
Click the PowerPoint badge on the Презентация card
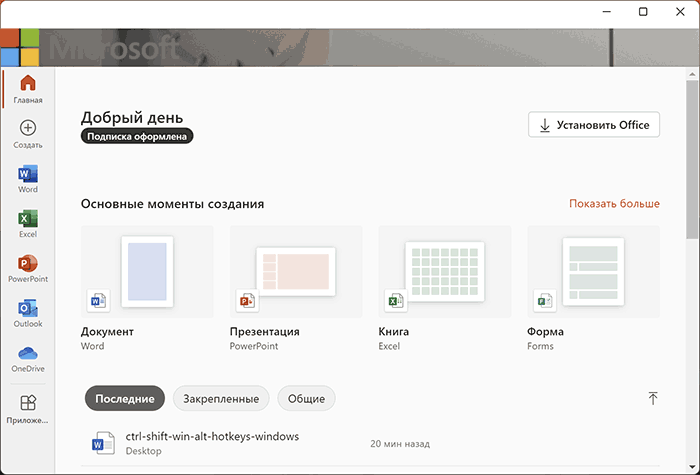click(x=247, y=300)
